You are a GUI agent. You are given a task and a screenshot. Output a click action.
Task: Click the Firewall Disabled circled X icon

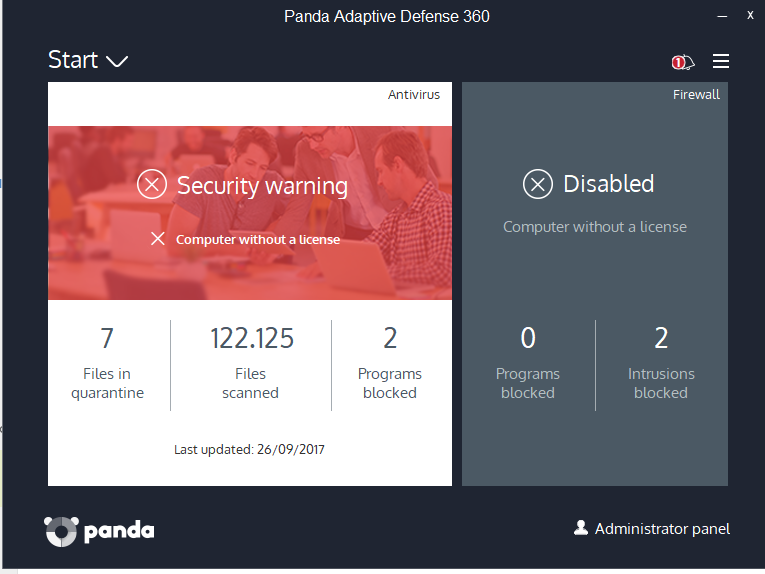point(538,184)
